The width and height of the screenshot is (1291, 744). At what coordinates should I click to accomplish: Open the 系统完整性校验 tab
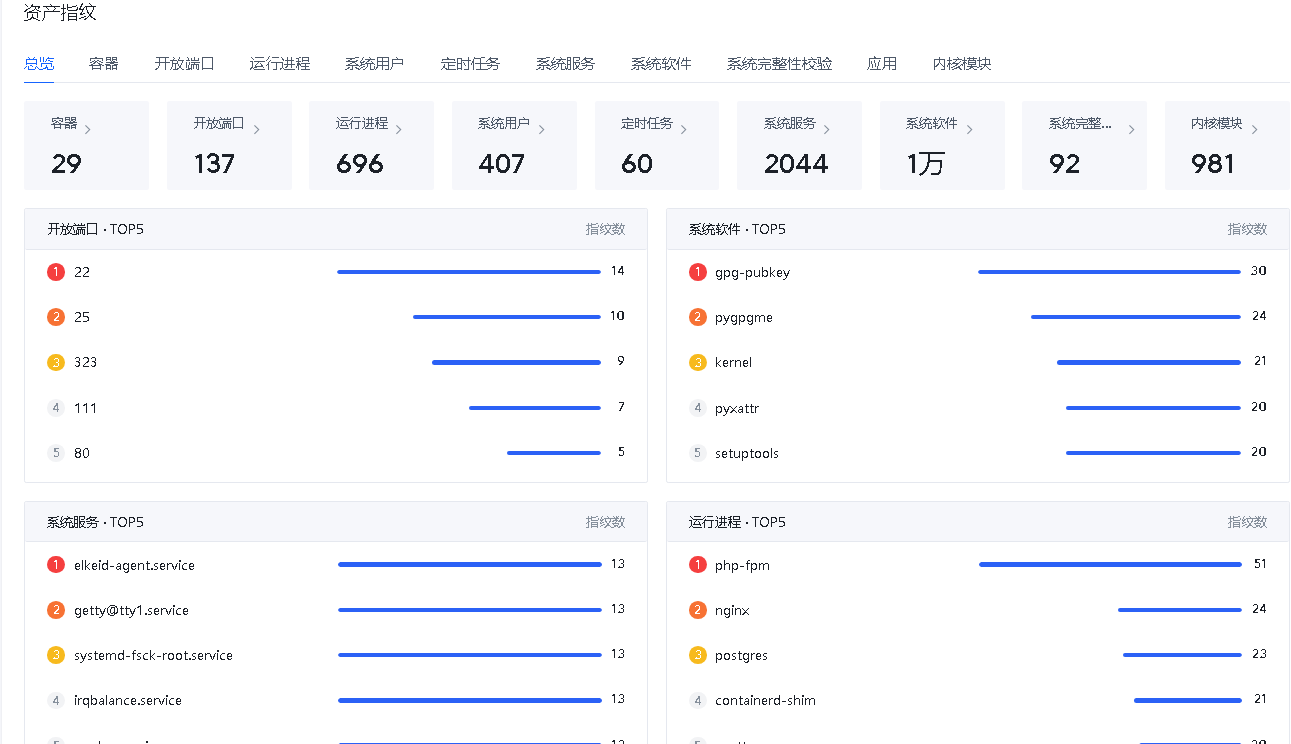click(x=779, y=64)
